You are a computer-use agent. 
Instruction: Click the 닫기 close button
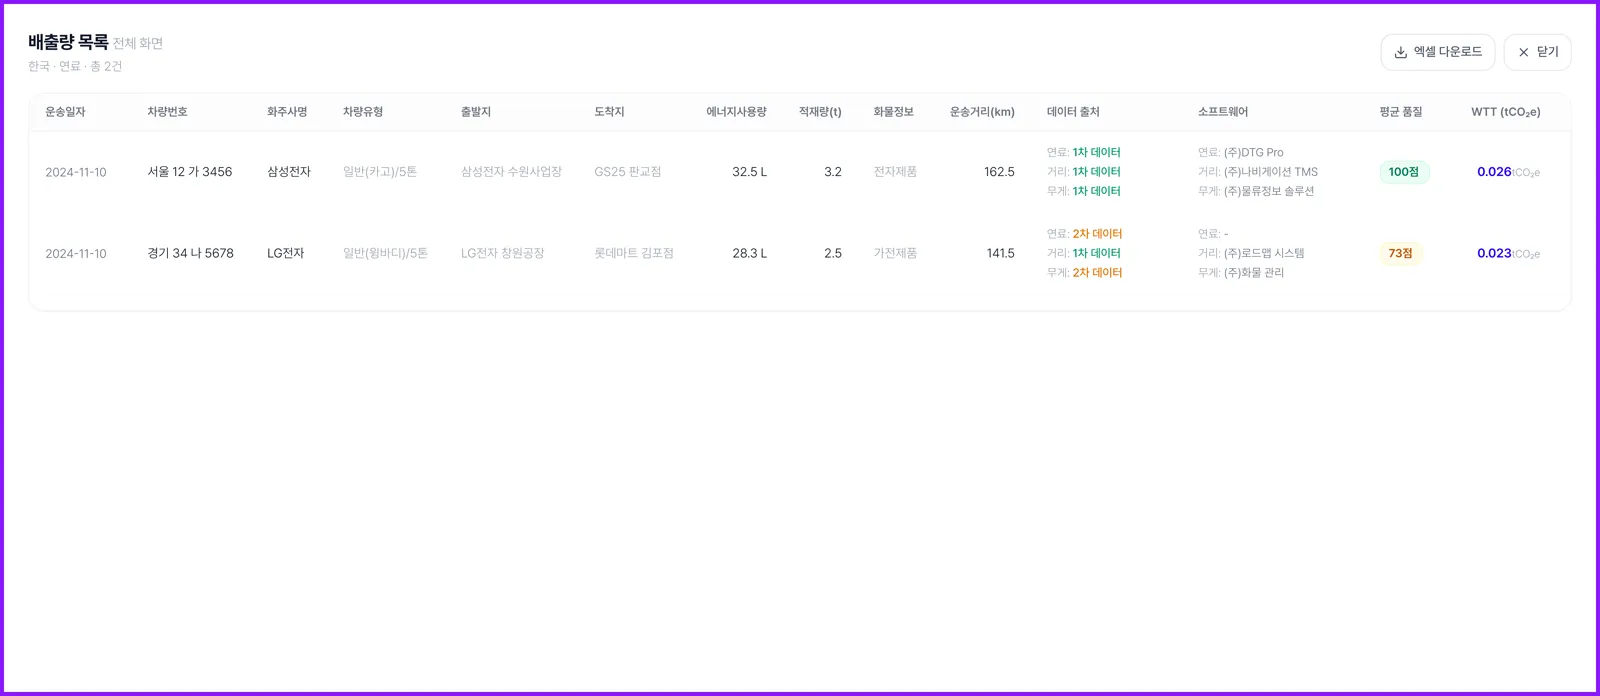click(1537, 52)
